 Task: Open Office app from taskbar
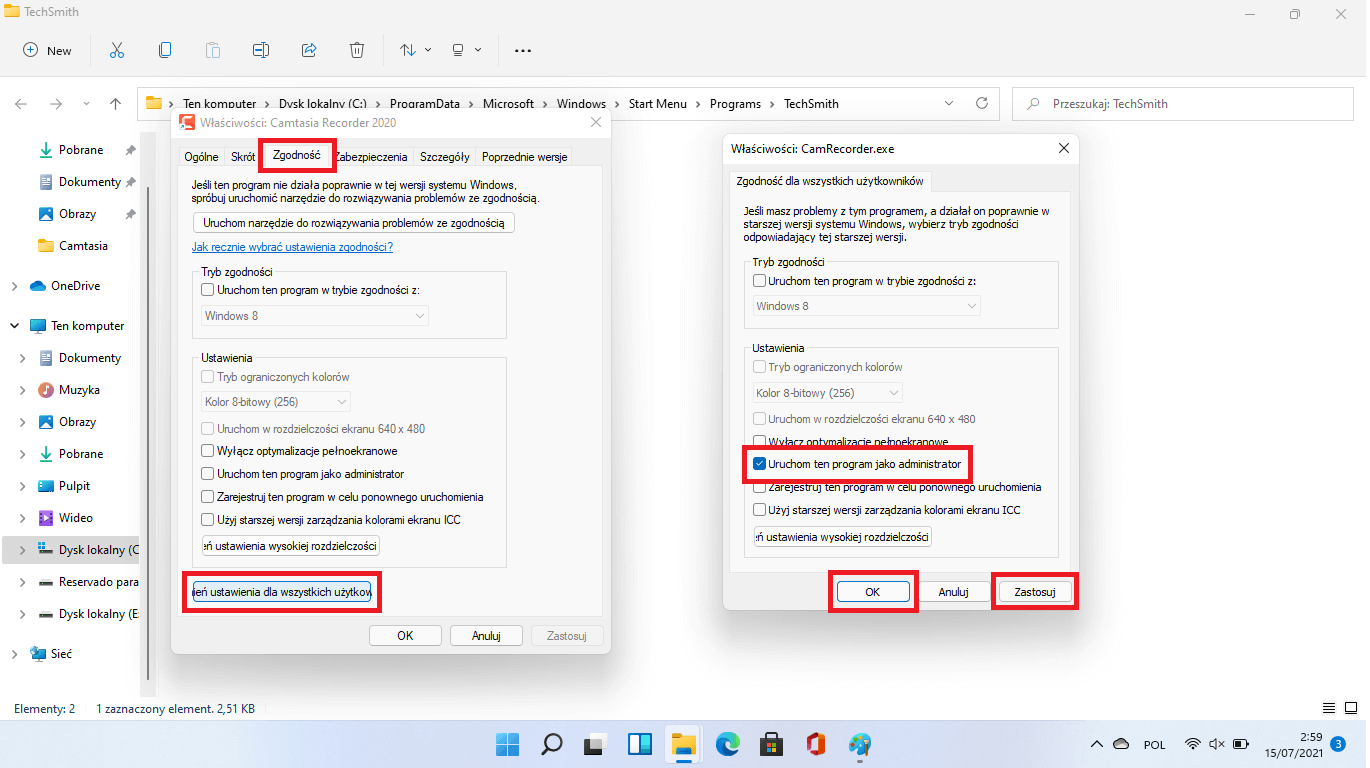point(815,744)
